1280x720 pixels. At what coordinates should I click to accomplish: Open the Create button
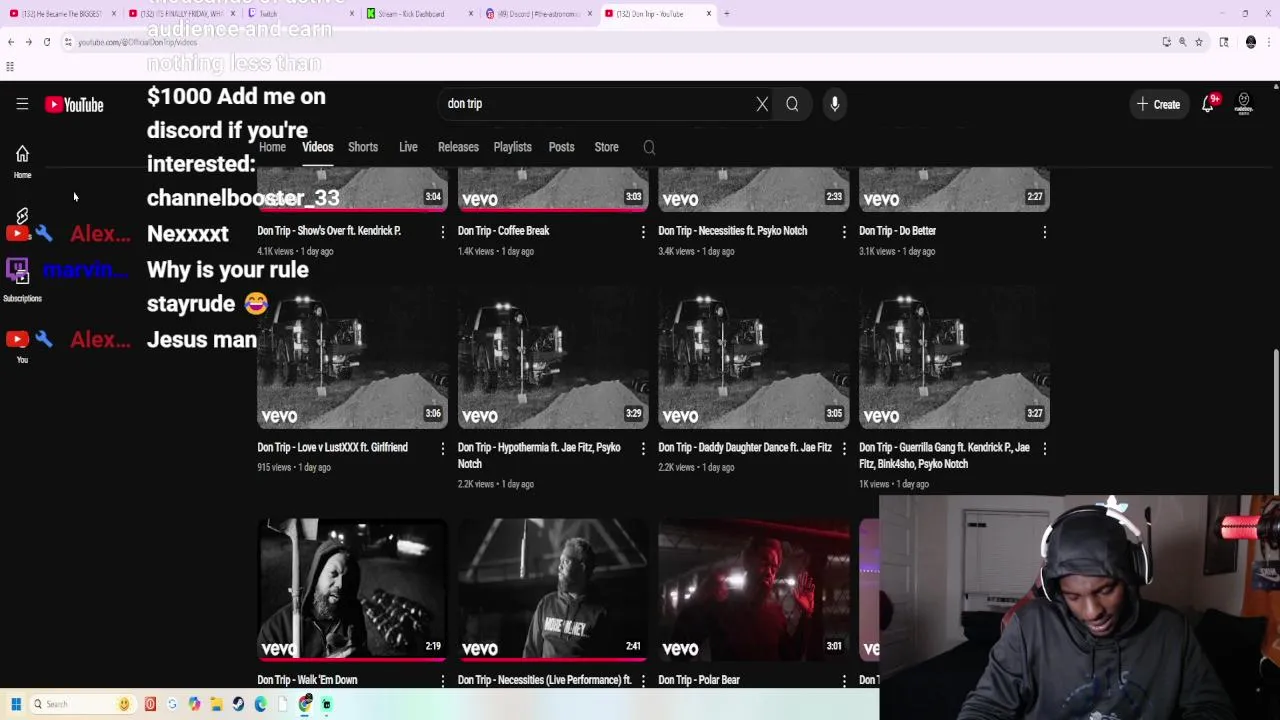click(1158, 104)
